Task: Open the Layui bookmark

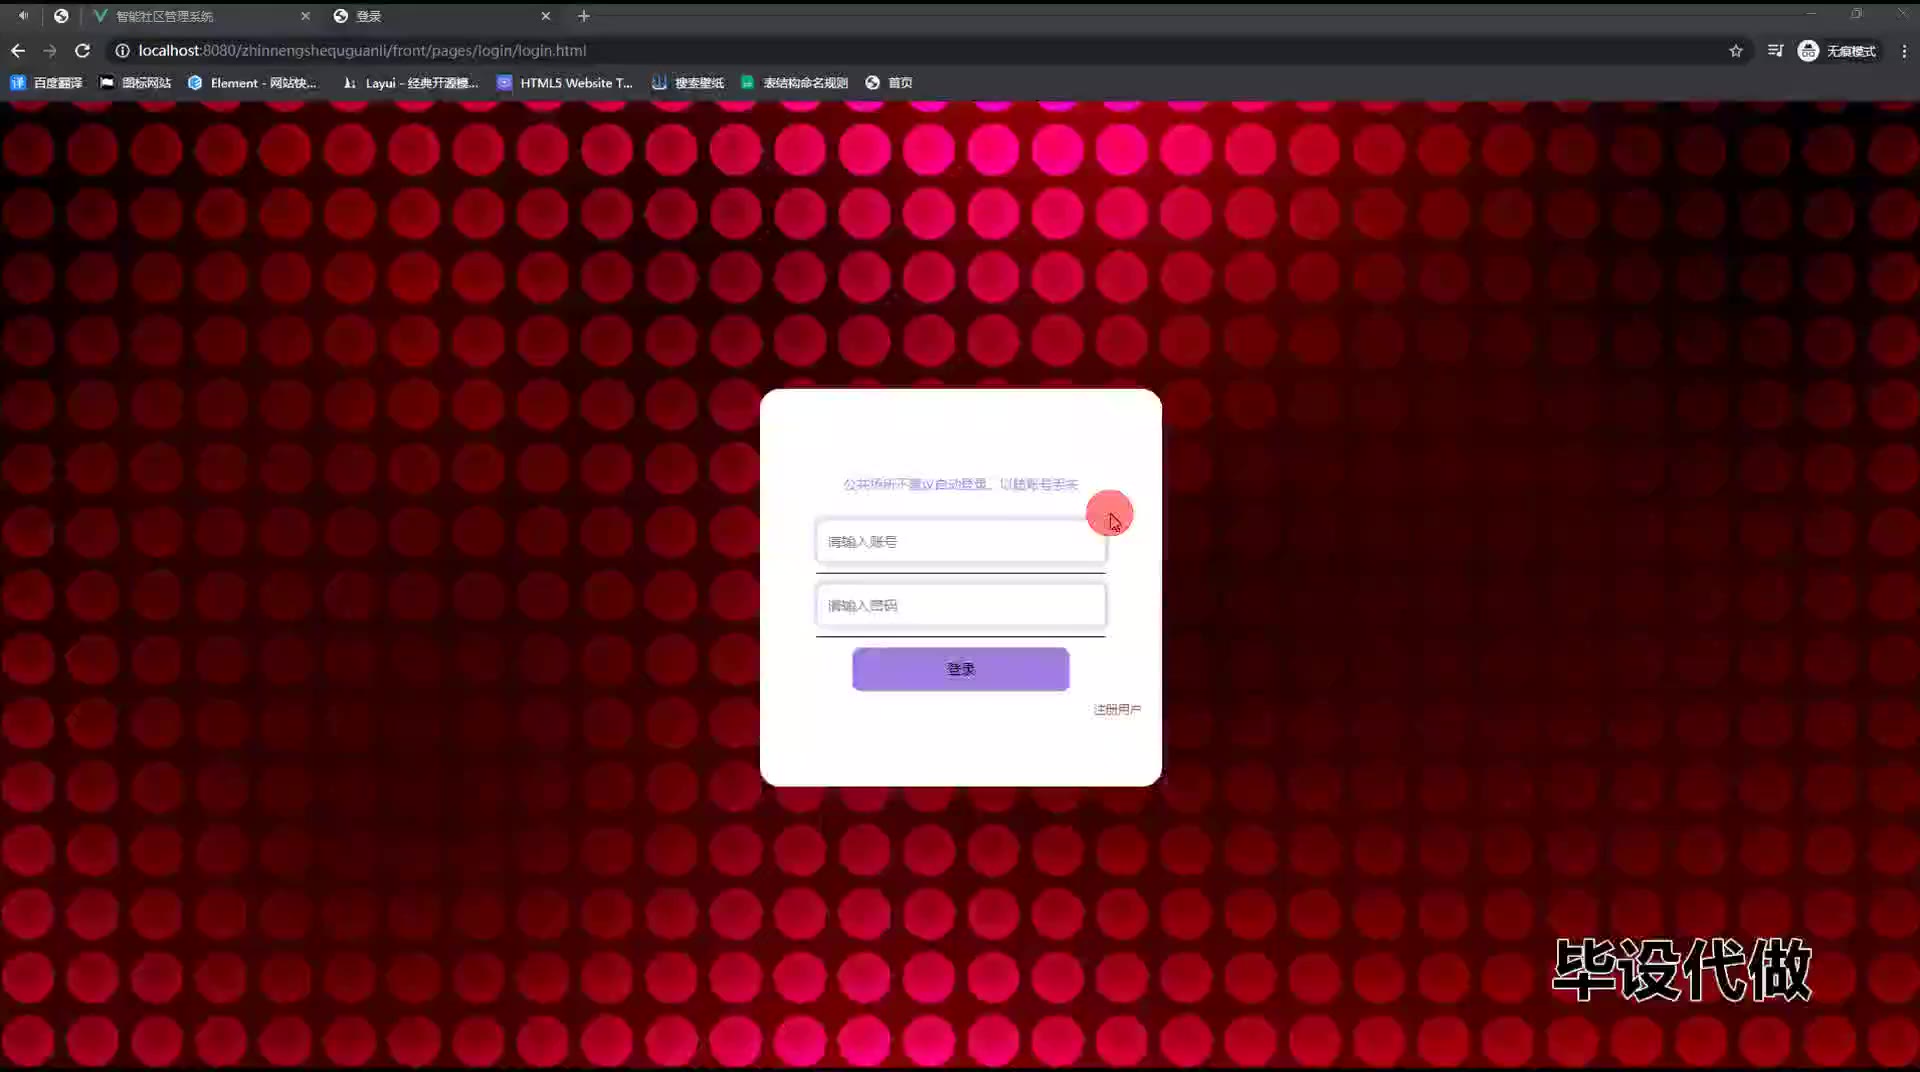Action: pyautogui.click(x=411, y=83)
